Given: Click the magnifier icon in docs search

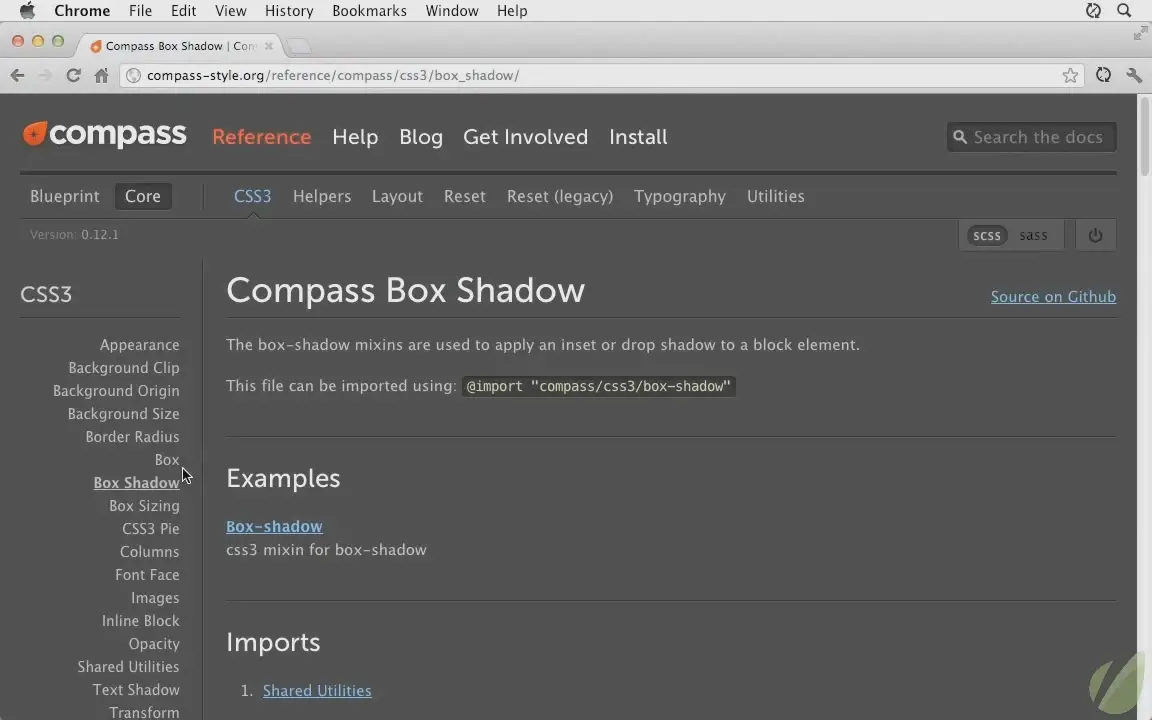Looking at the screenshot, I should pos(960,137).
